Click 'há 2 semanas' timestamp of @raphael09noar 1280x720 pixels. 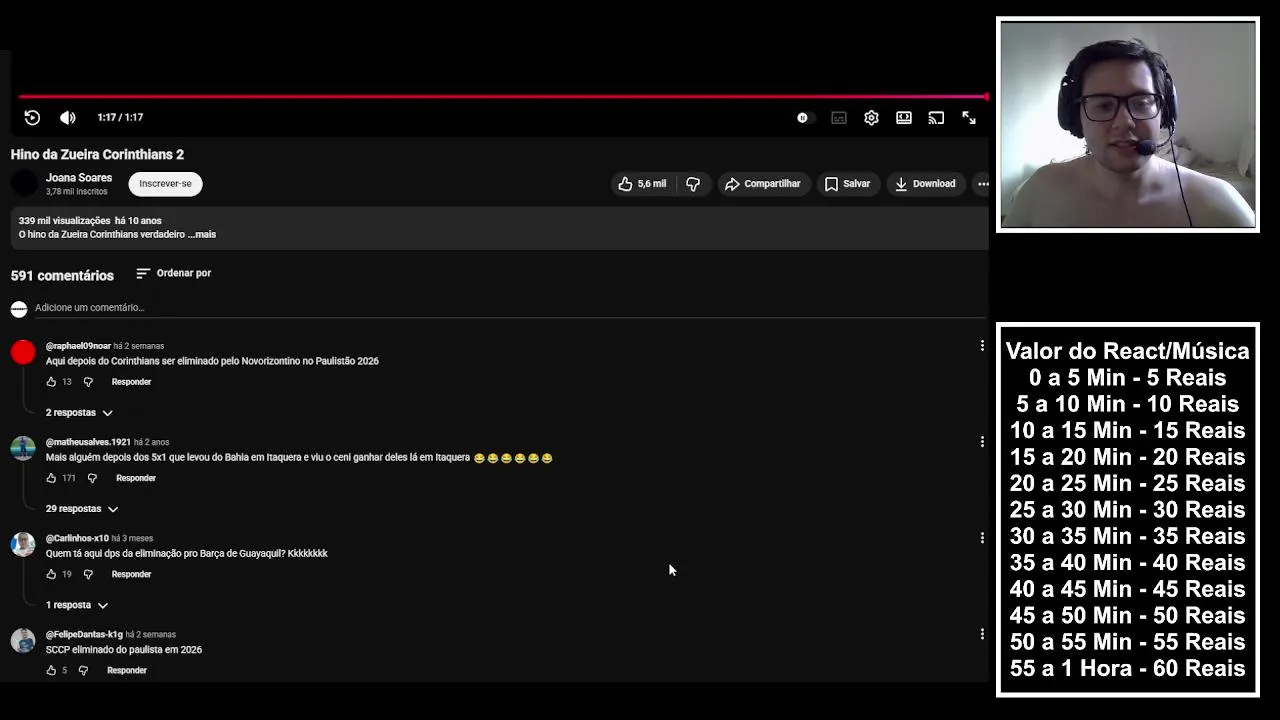(x=139, y=346)
